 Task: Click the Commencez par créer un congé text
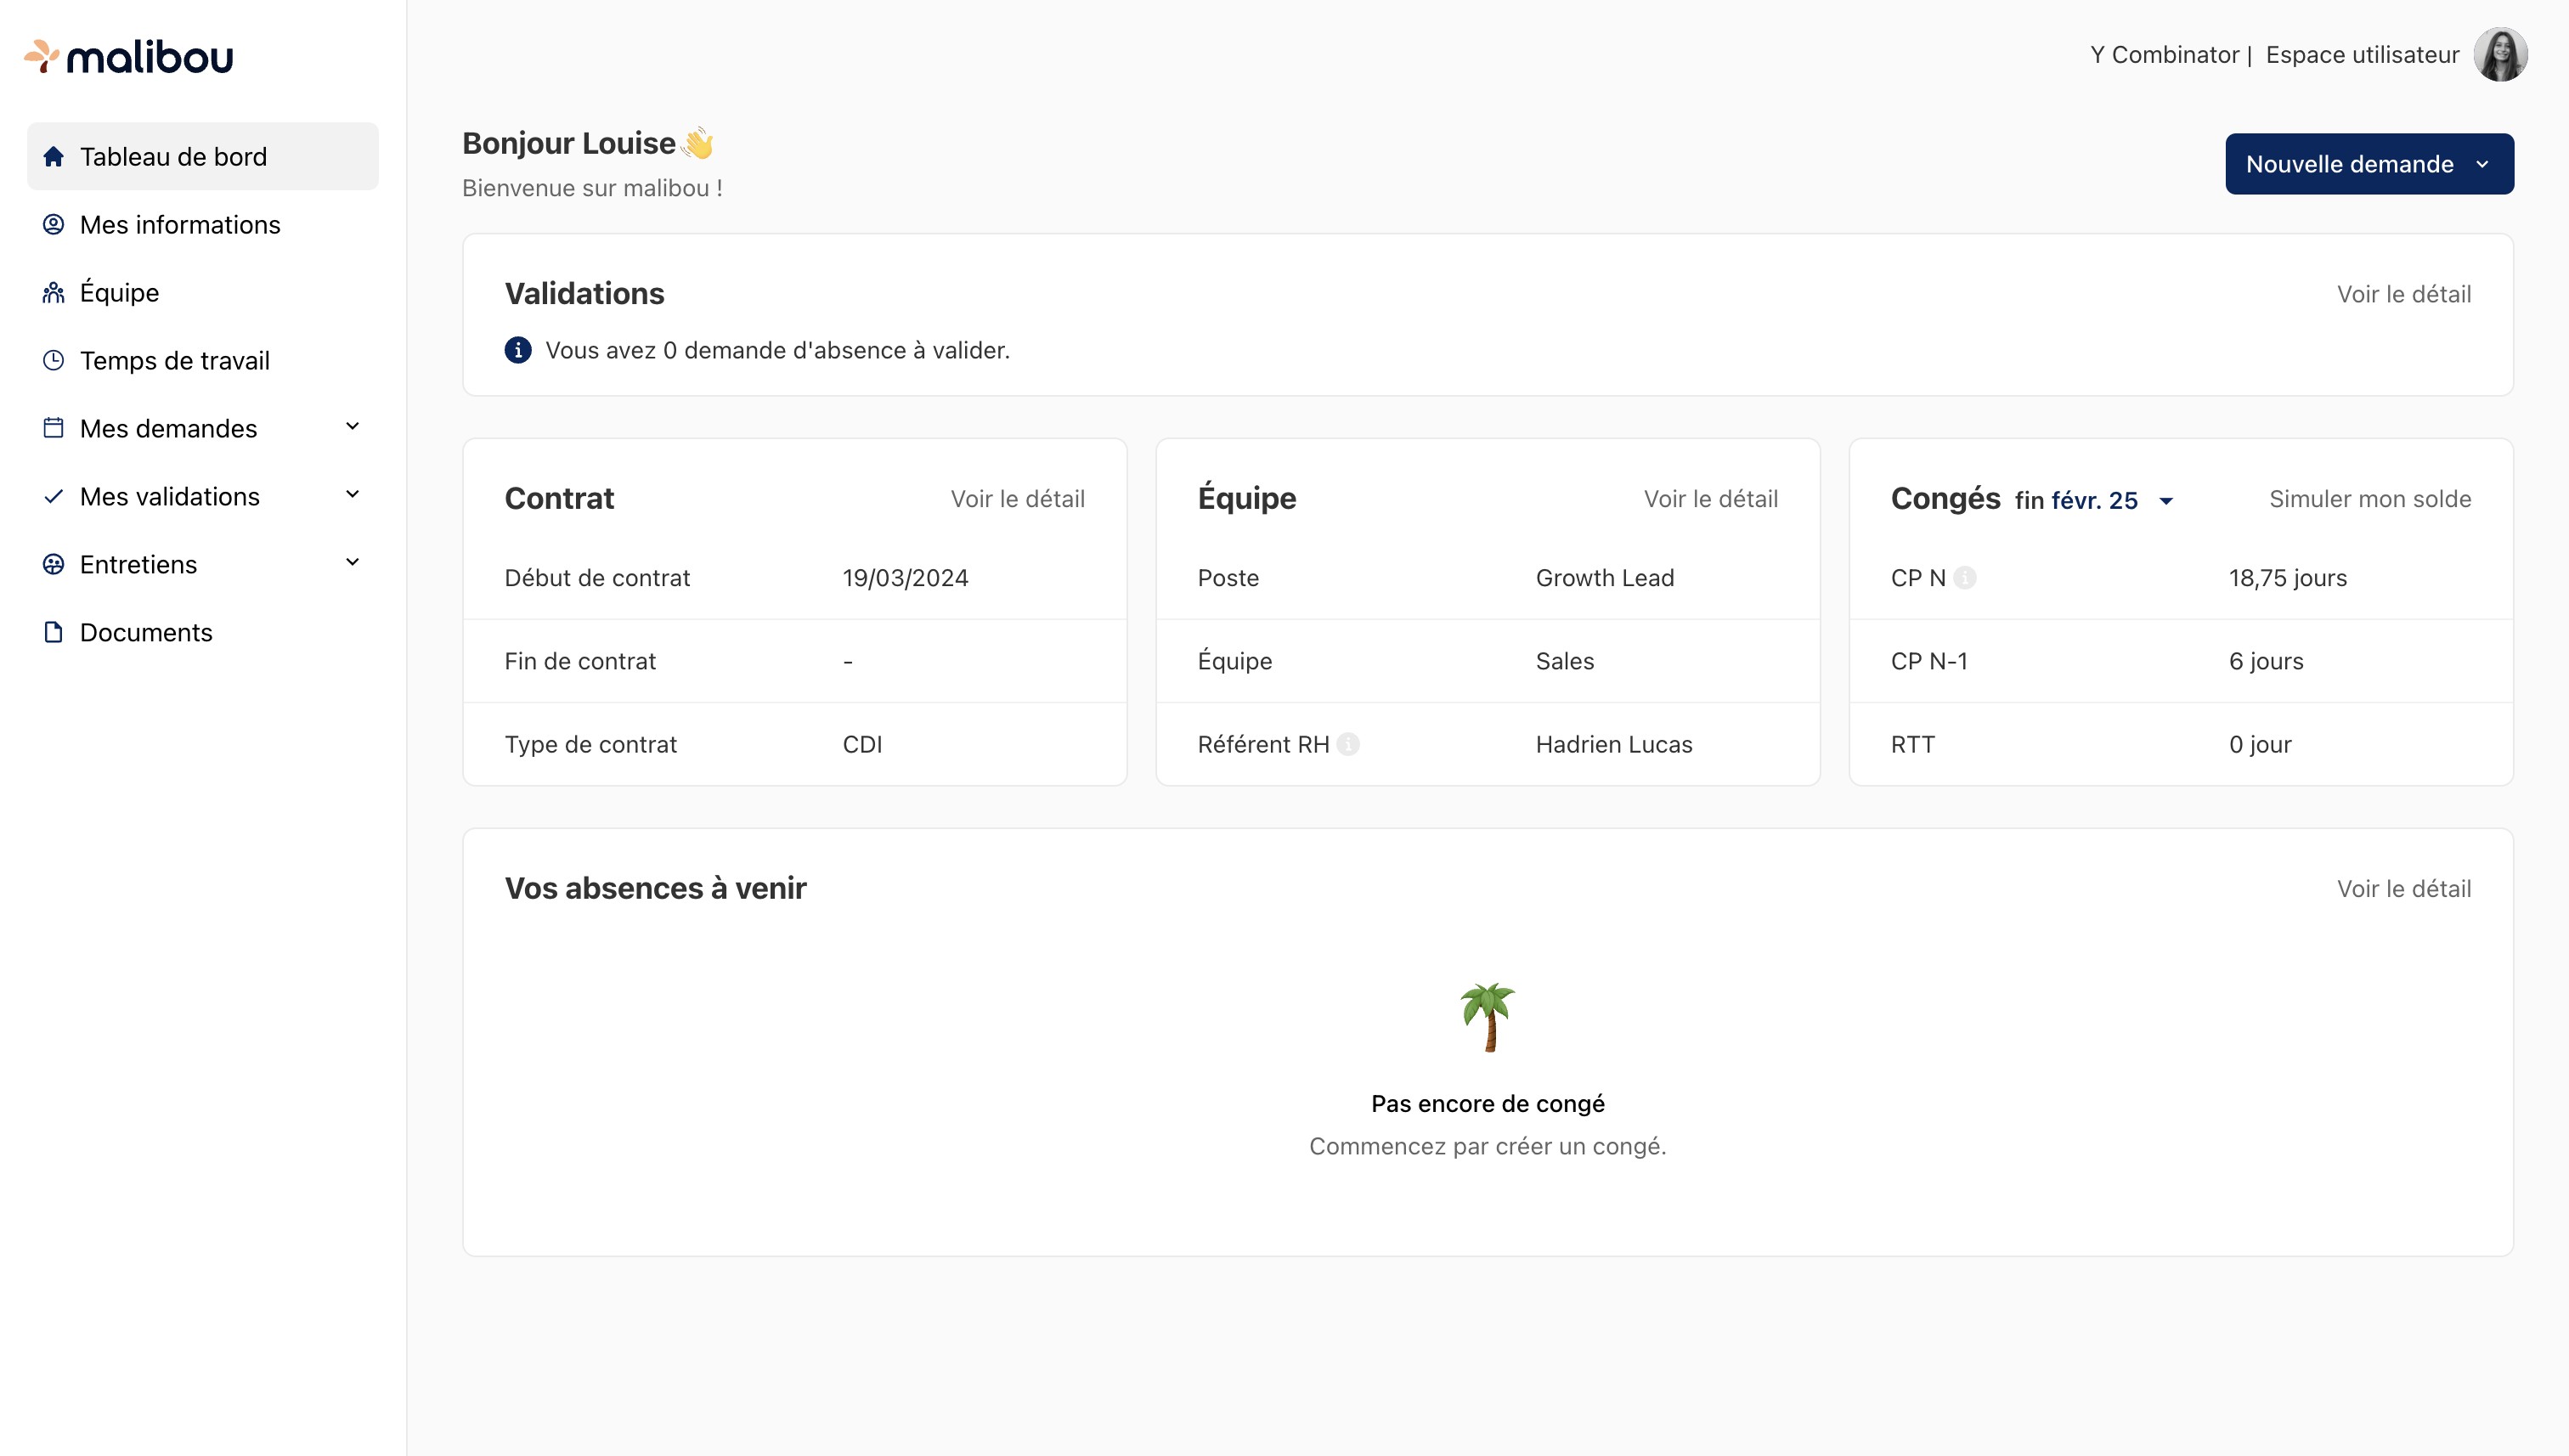point(1488,1146)
